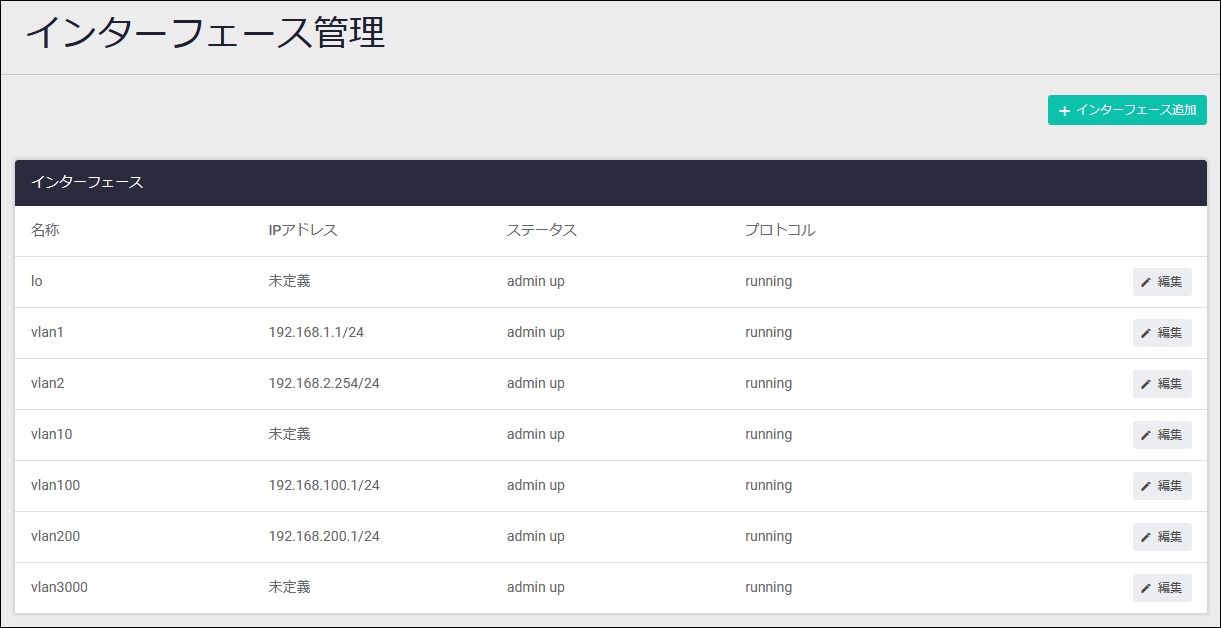Click the 192.168.100.1/24 address cell
This screenshot has height=628, width=1221.
(324, 485)
